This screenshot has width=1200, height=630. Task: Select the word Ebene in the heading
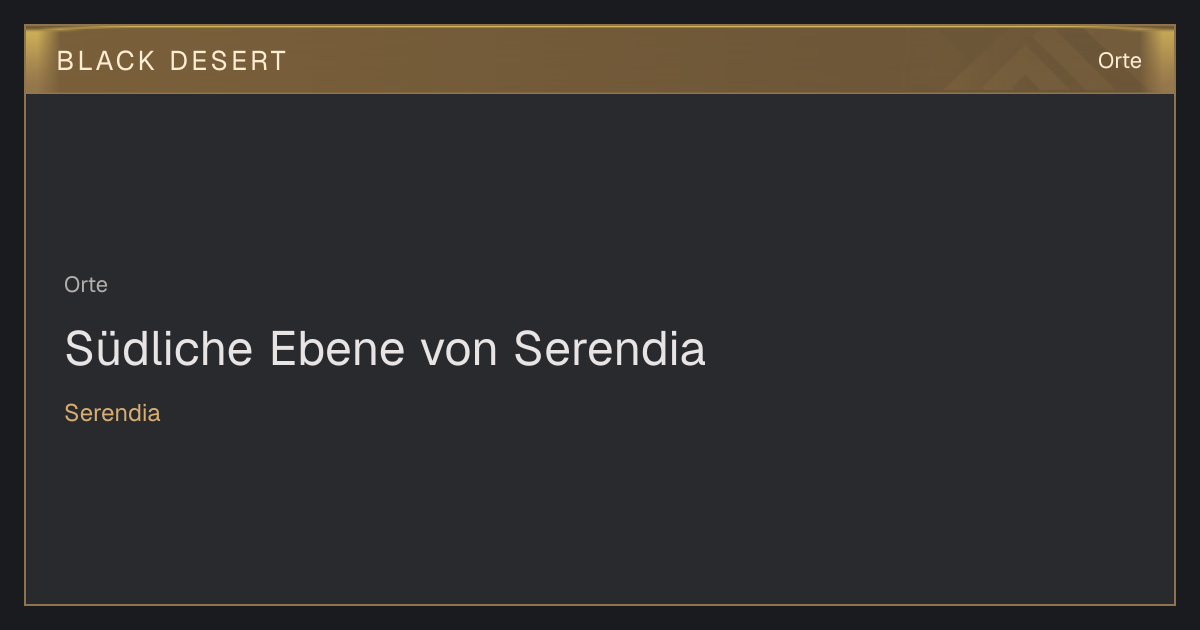(x=338, y=349)
